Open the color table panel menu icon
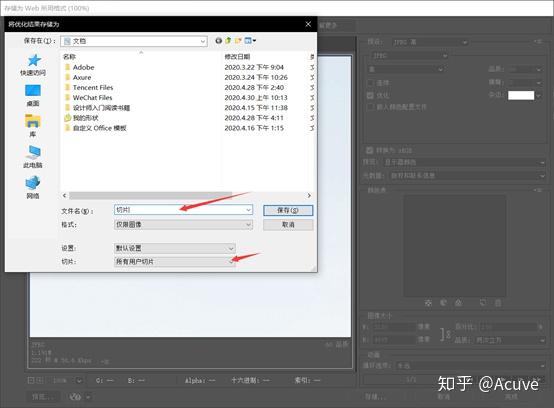This screenshot has height=408, width=554. 538,190
